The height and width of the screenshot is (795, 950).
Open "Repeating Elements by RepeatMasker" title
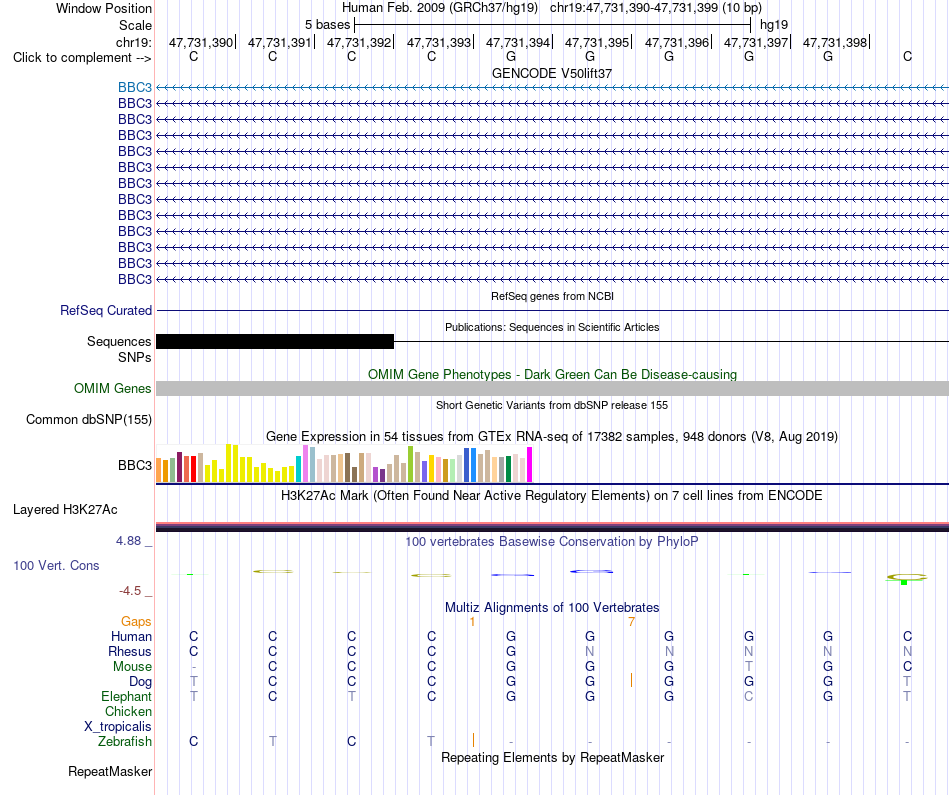[x=552, y=758]
